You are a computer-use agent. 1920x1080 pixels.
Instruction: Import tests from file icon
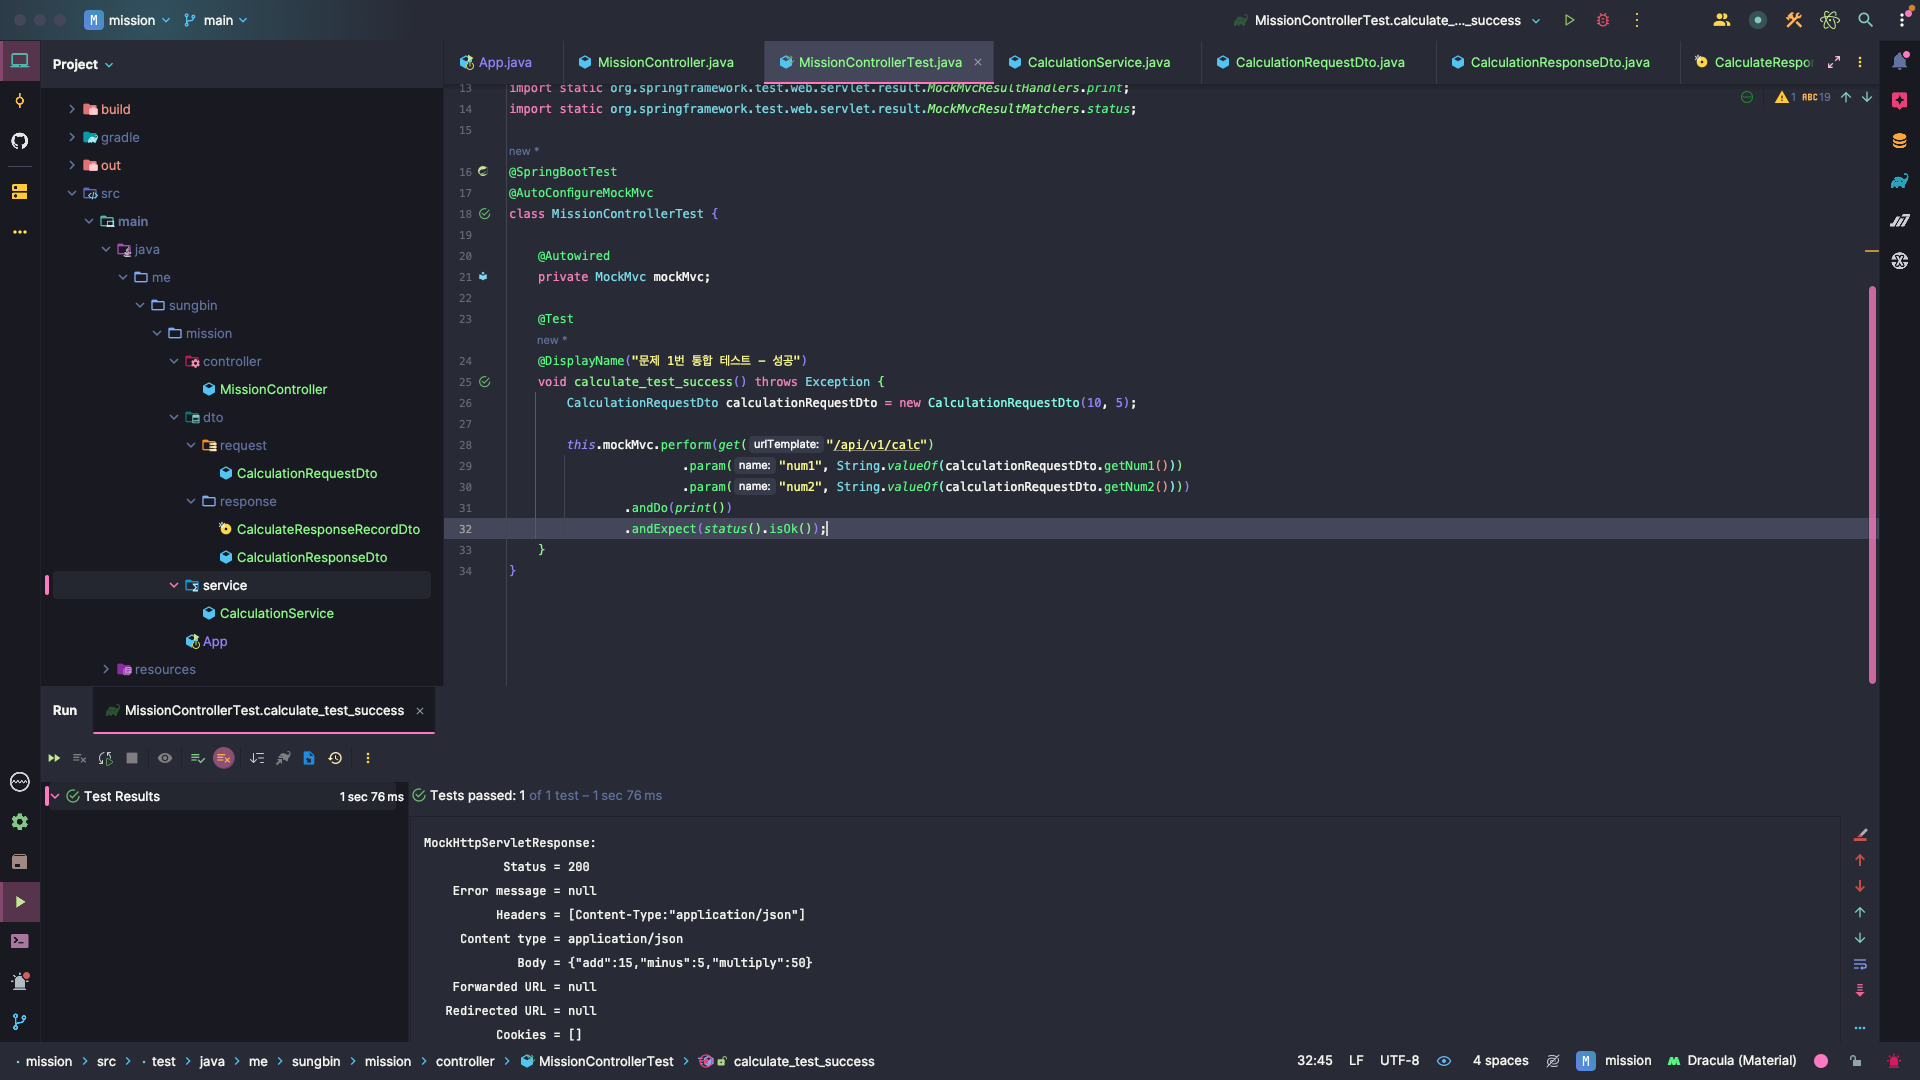point(309,758)
